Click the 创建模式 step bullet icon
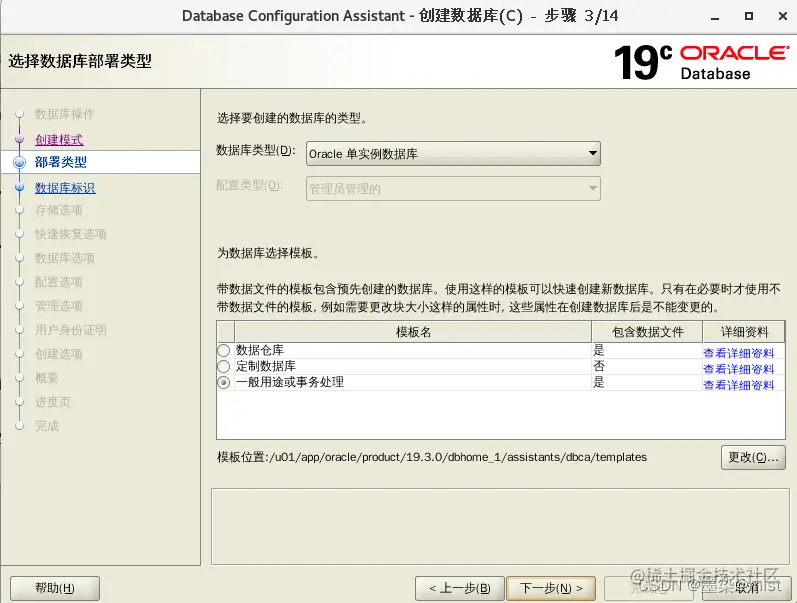The image size is (797, 603). pos(19,139)
